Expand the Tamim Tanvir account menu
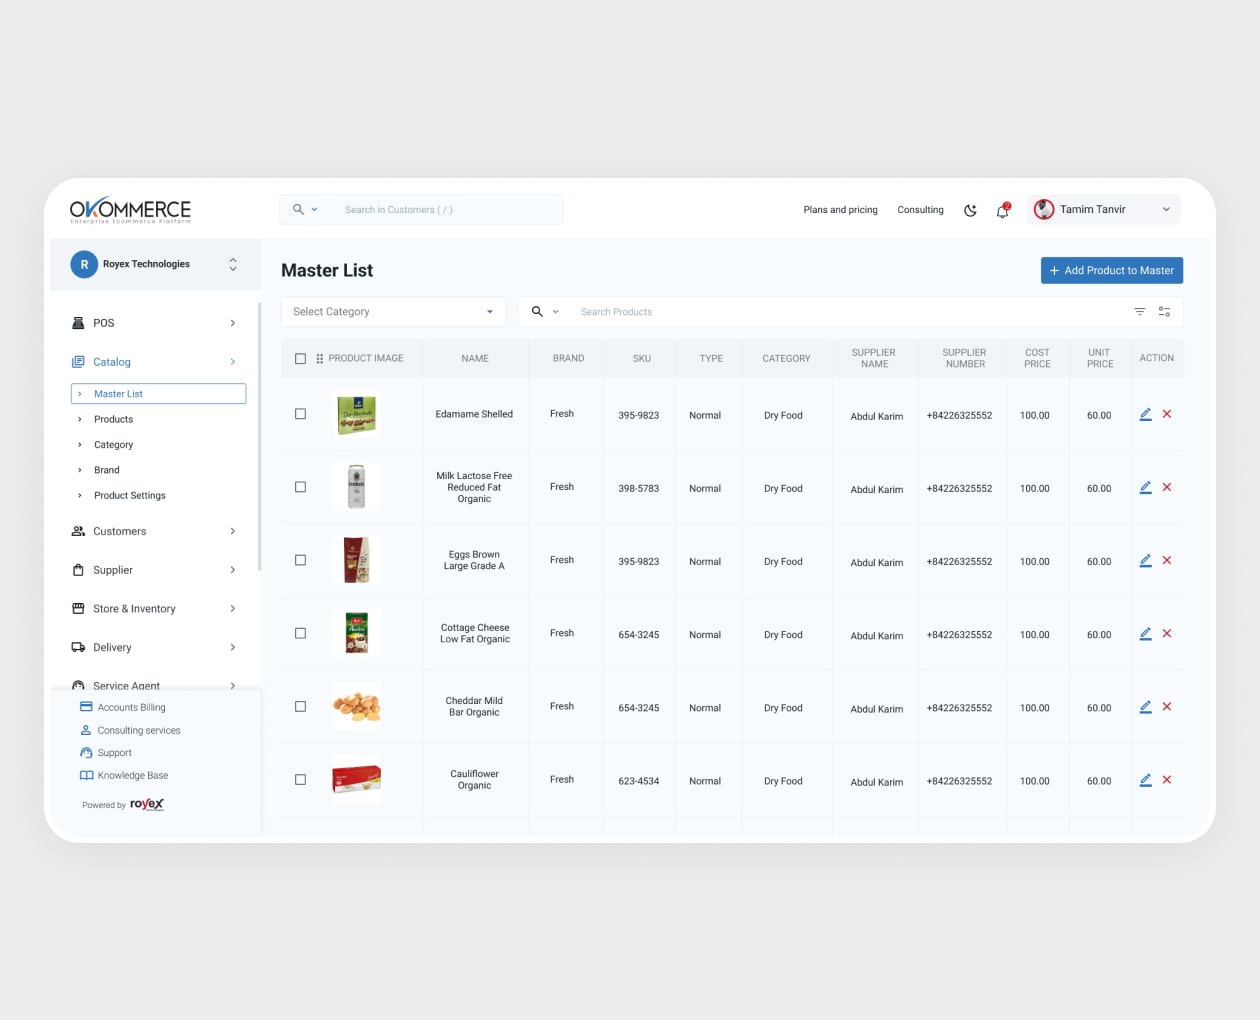The image size is (1260, 1020). pos(1166,209)
